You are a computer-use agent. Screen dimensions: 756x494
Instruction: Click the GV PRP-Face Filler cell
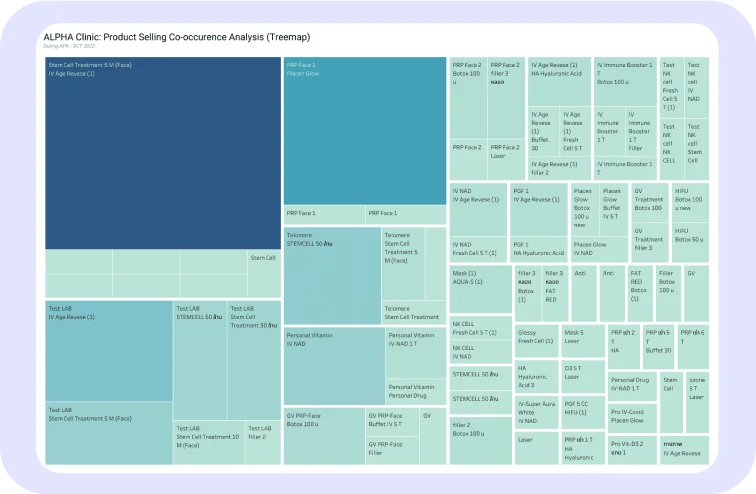tap(392, 451)
